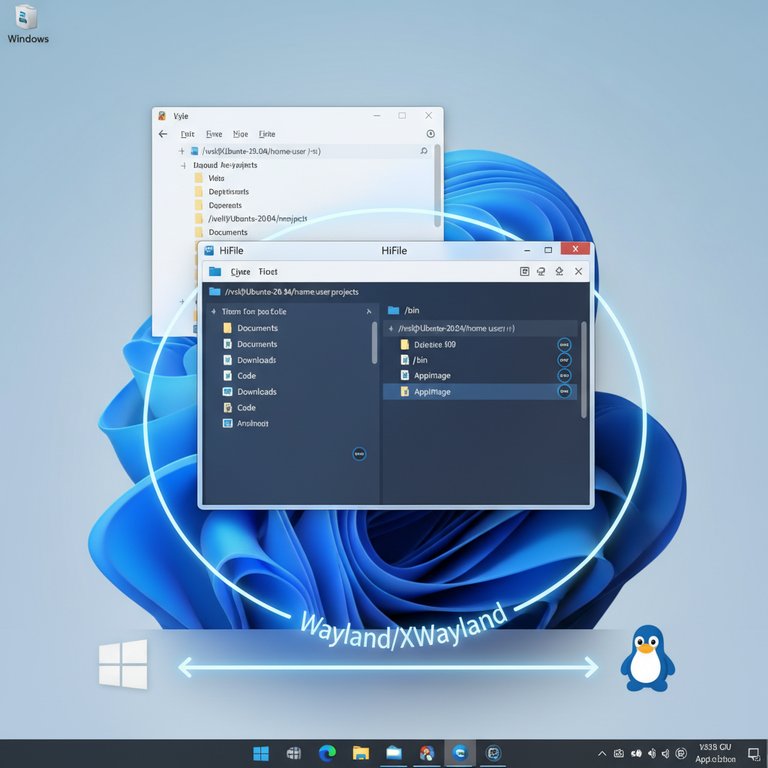Expand the /nslp Ubente-2024/home user node
Screen dimensions: 768x768
[391, 329]
